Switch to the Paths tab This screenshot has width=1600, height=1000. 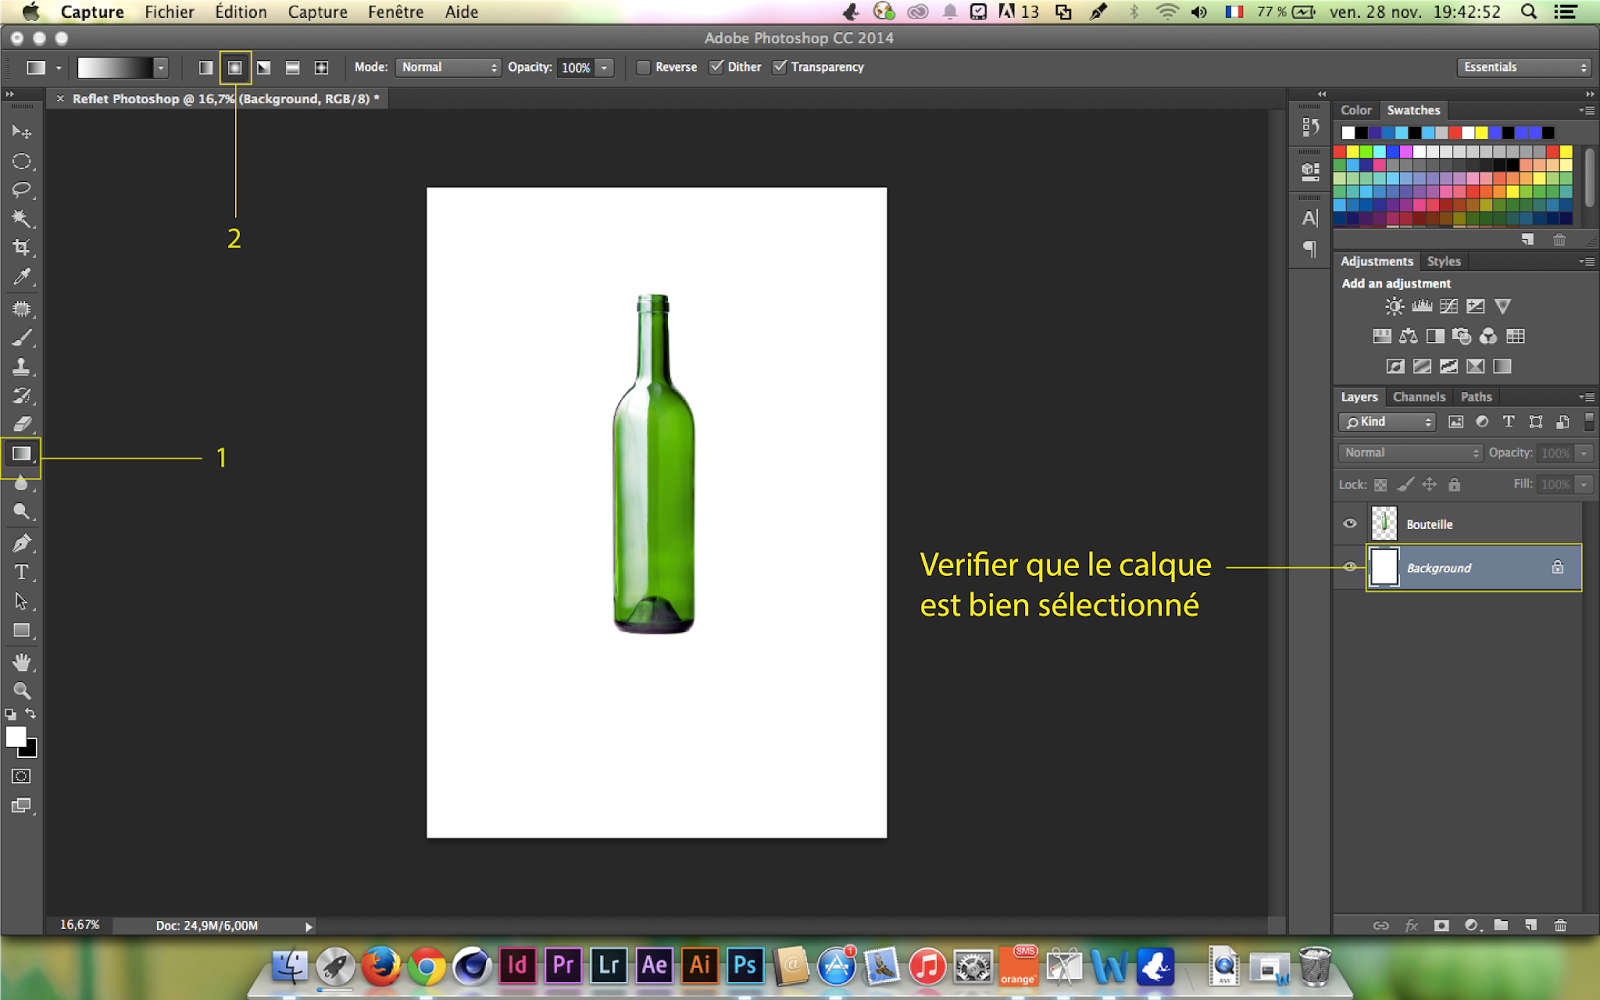(x=1476, y=397)
